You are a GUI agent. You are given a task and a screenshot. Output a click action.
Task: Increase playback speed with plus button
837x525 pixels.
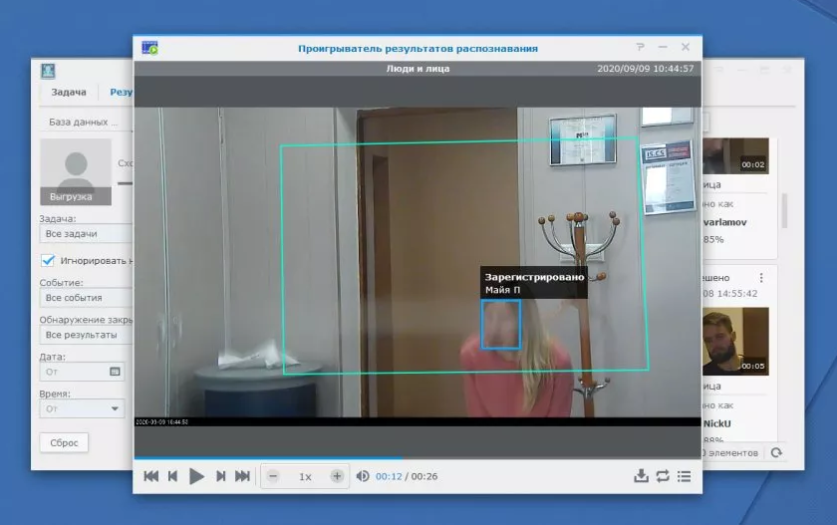pyautogui.click(x=337, y=476)
